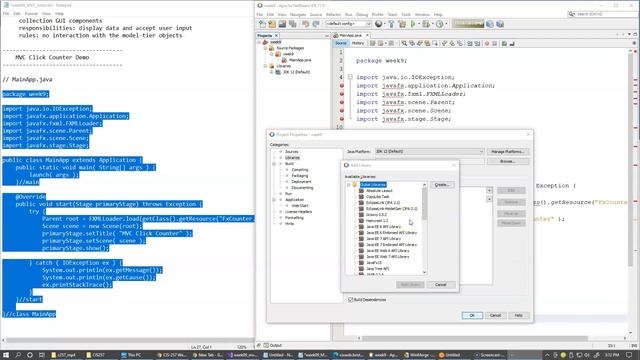Collapse the Libraries node in Projects panel
The image size is (640, 360).
[x=265, y=66]
